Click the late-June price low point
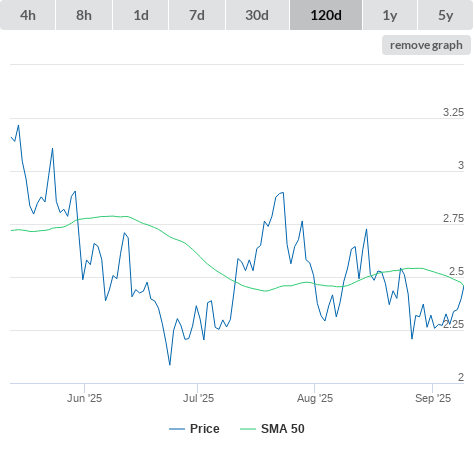474x455 pixels. click(x=170, y=365)
